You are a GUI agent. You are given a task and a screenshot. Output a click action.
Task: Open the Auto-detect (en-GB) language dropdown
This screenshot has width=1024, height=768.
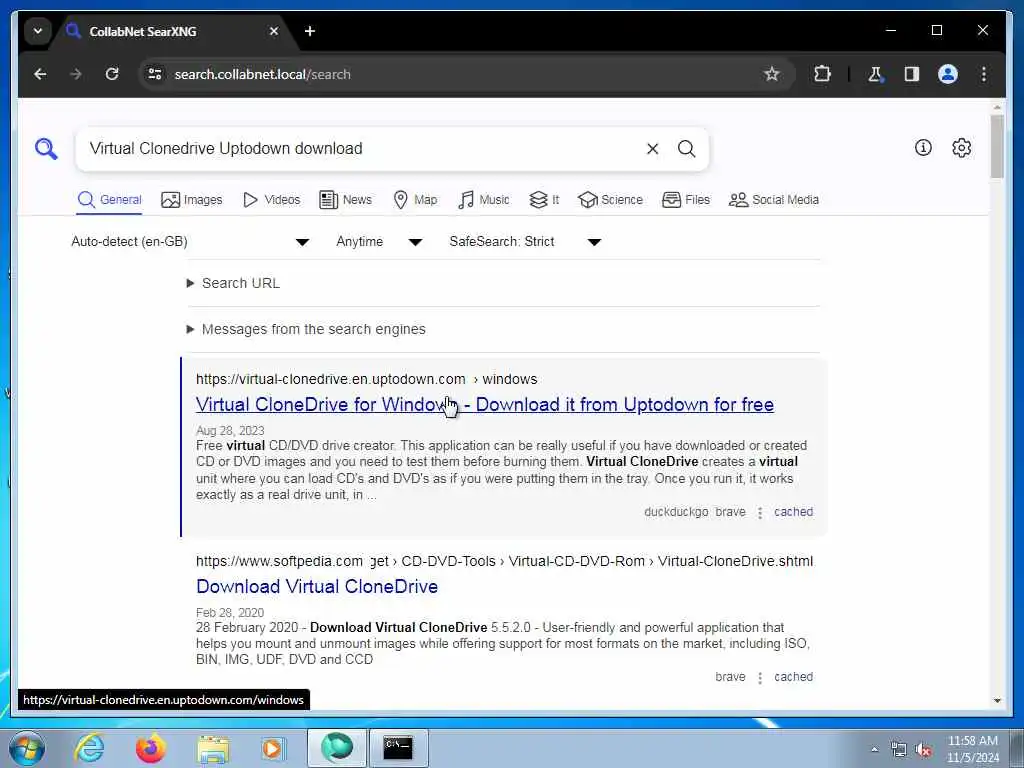pyautogui.click(x=189, y=242)
